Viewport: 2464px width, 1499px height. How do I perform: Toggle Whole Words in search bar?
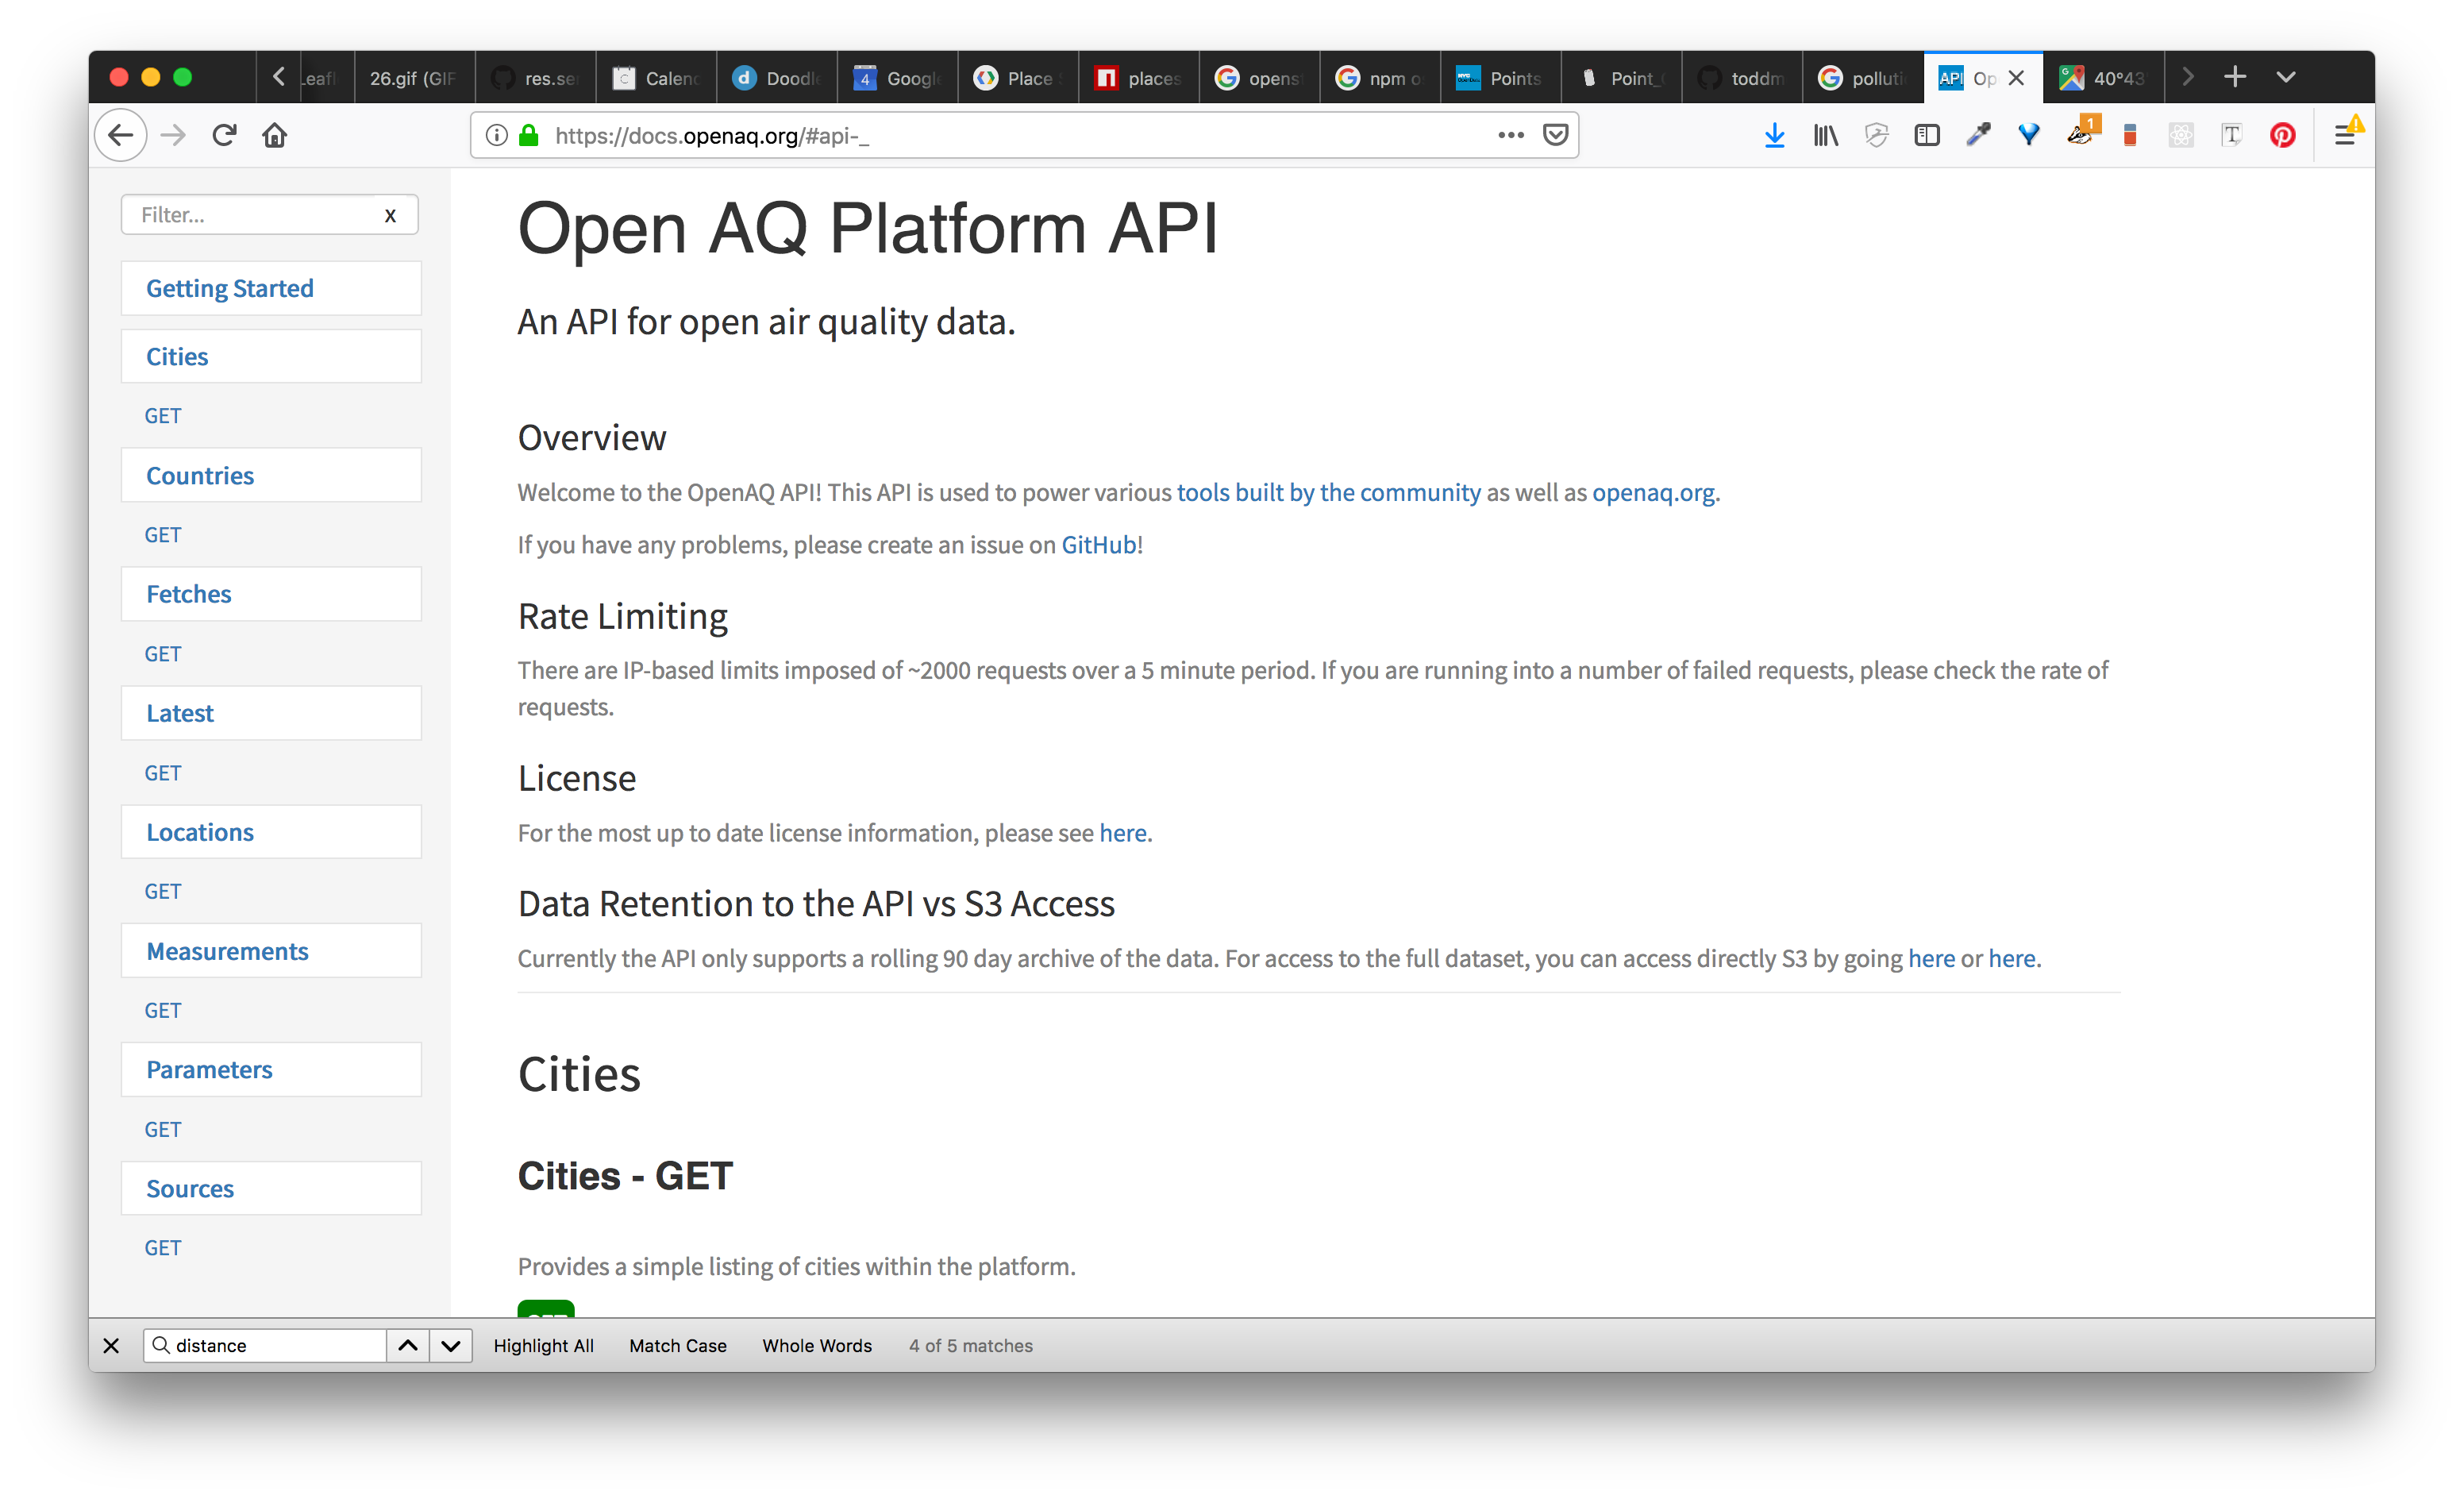[x=817, y=1344]
